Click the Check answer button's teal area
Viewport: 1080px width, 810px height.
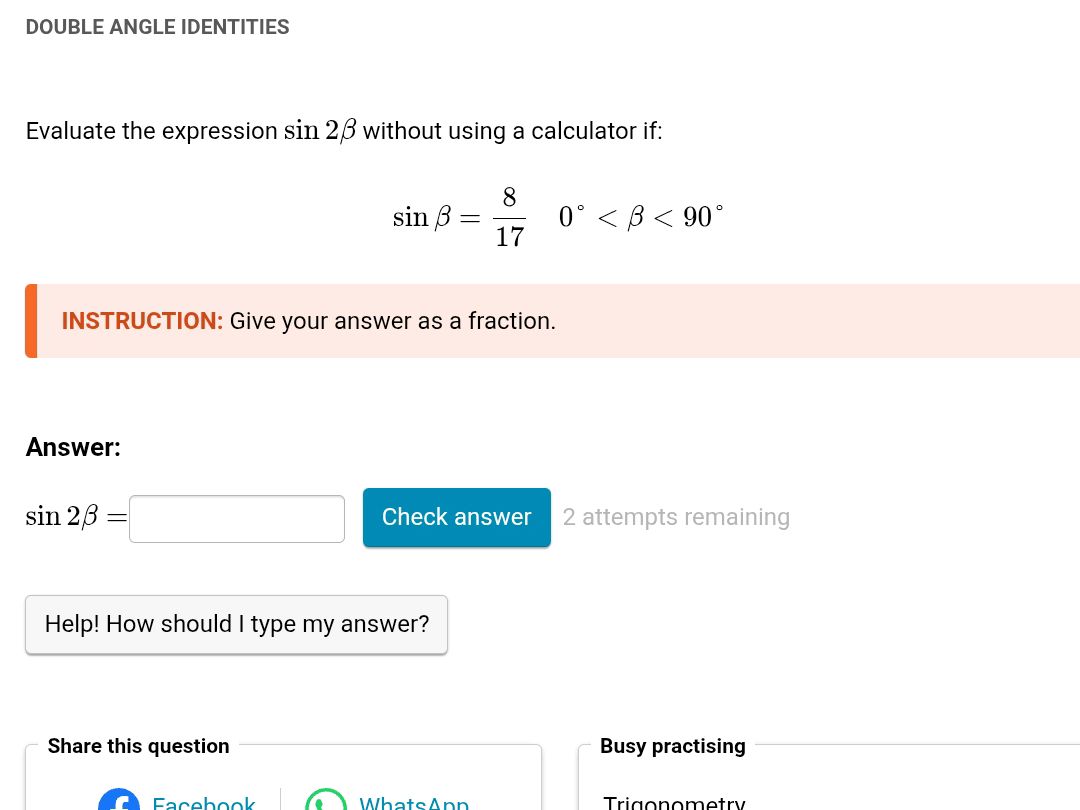point(456,517)
